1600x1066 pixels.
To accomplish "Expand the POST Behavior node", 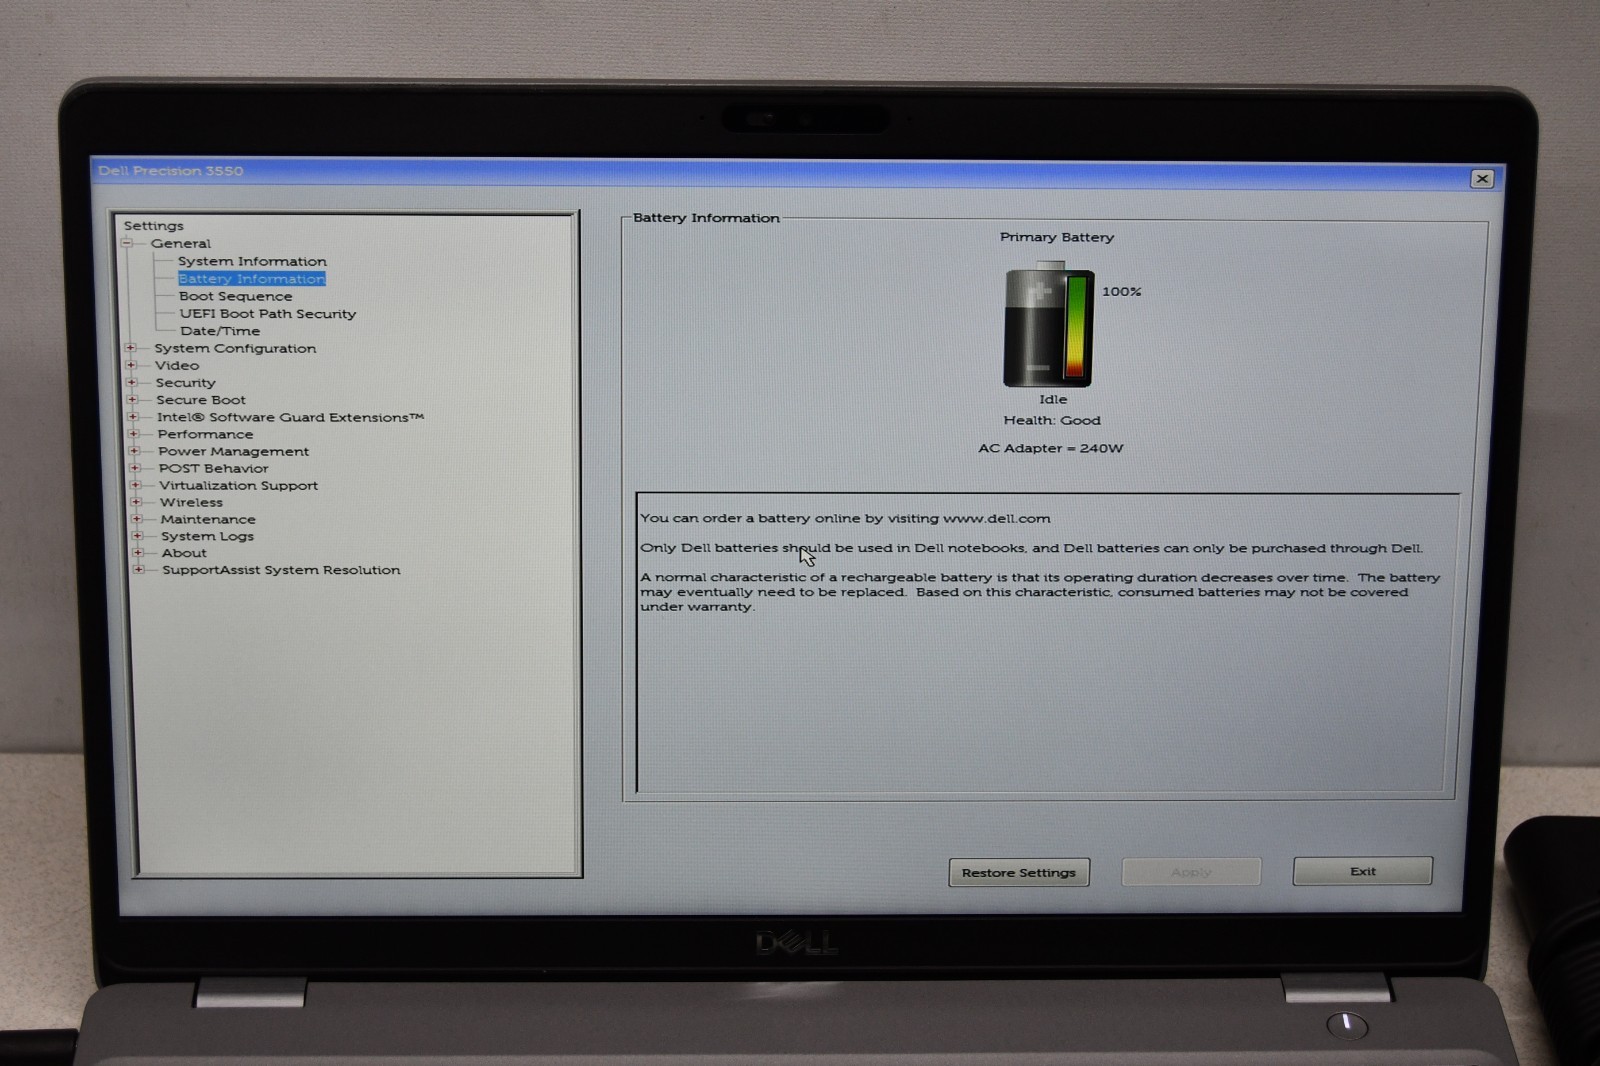I will pos(135,468).
